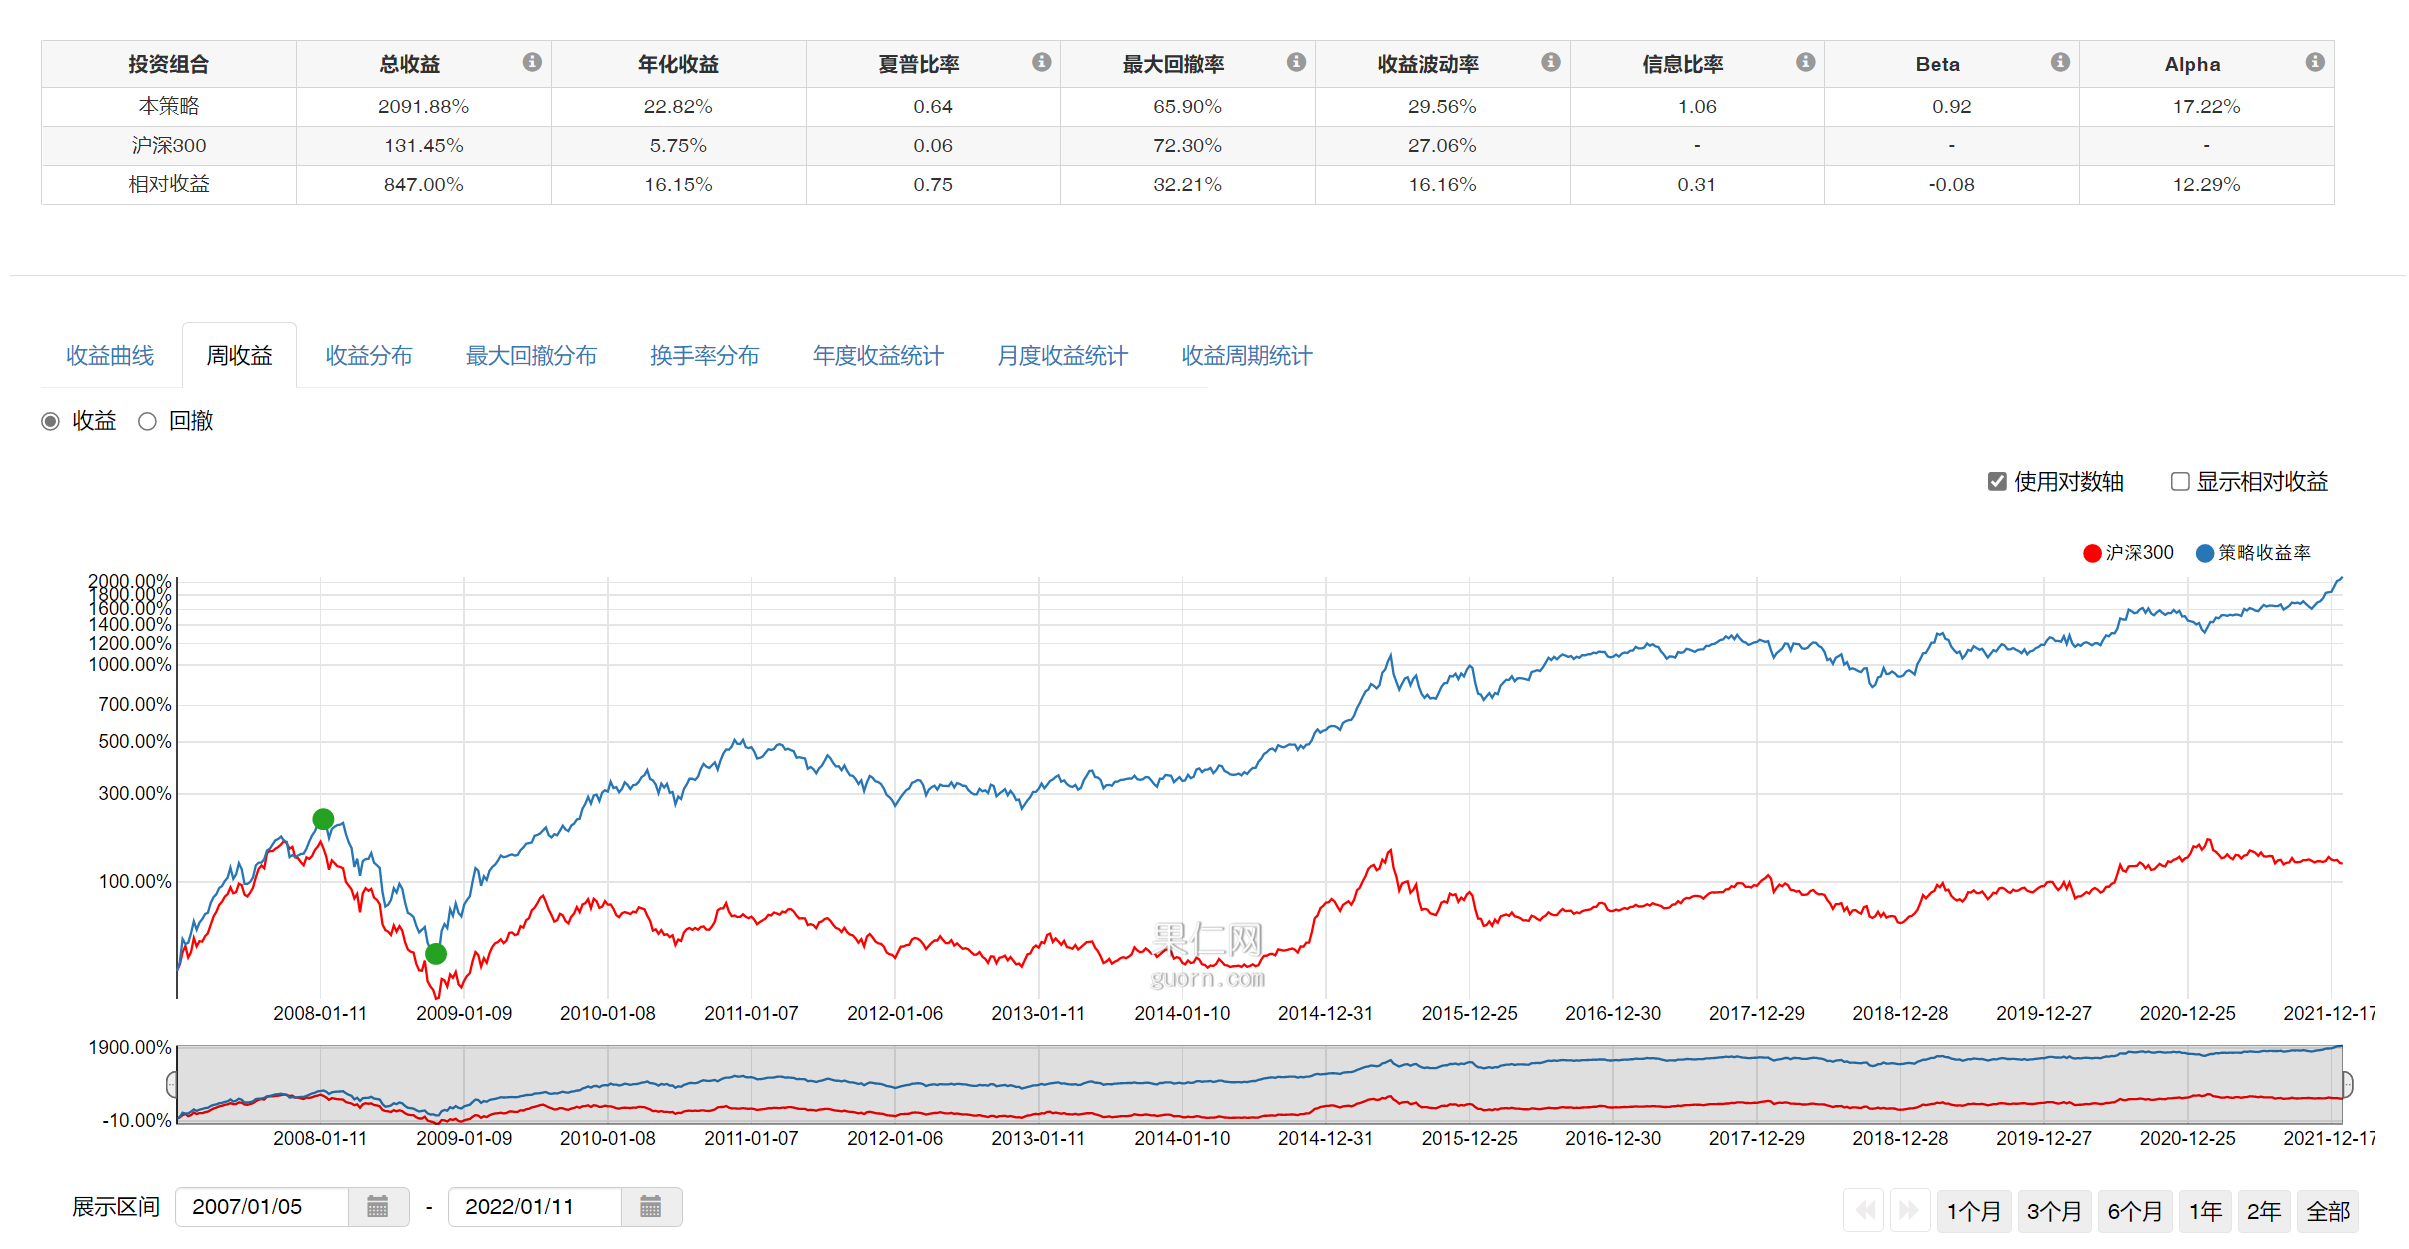Click info icon beside Alpha header
This screenshot has width=2409, height=1249.
click(x=2314, y=62)
